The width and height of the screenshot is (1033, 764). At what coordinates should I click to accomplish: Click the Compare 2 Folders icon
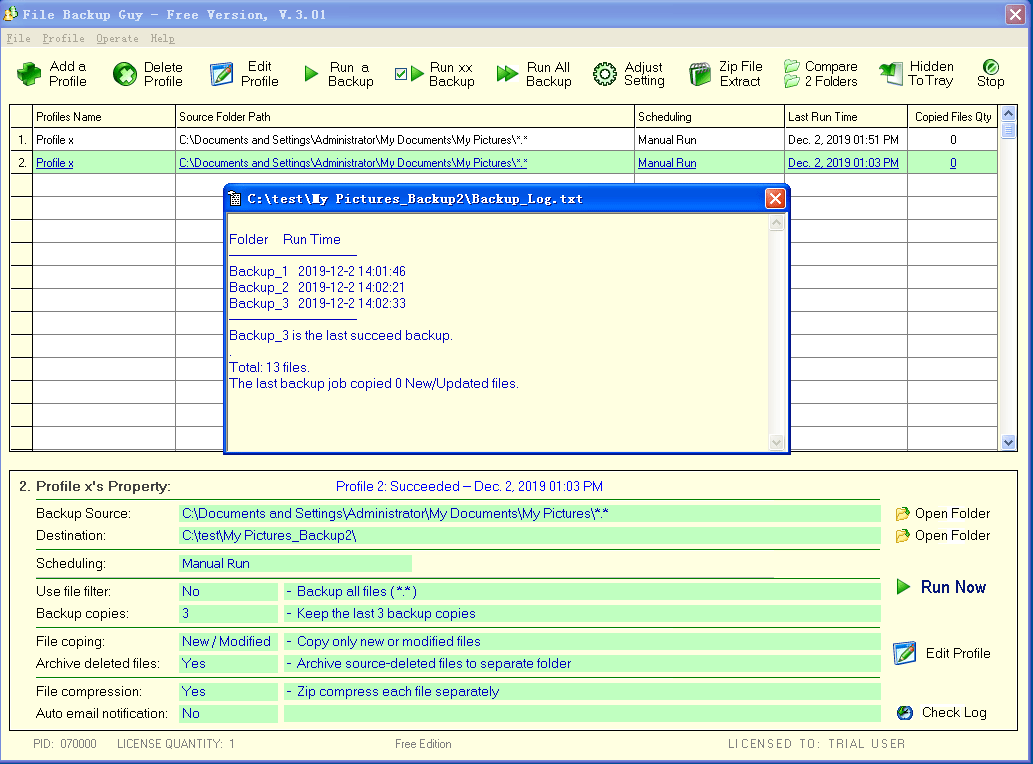[x=792, y=74]
